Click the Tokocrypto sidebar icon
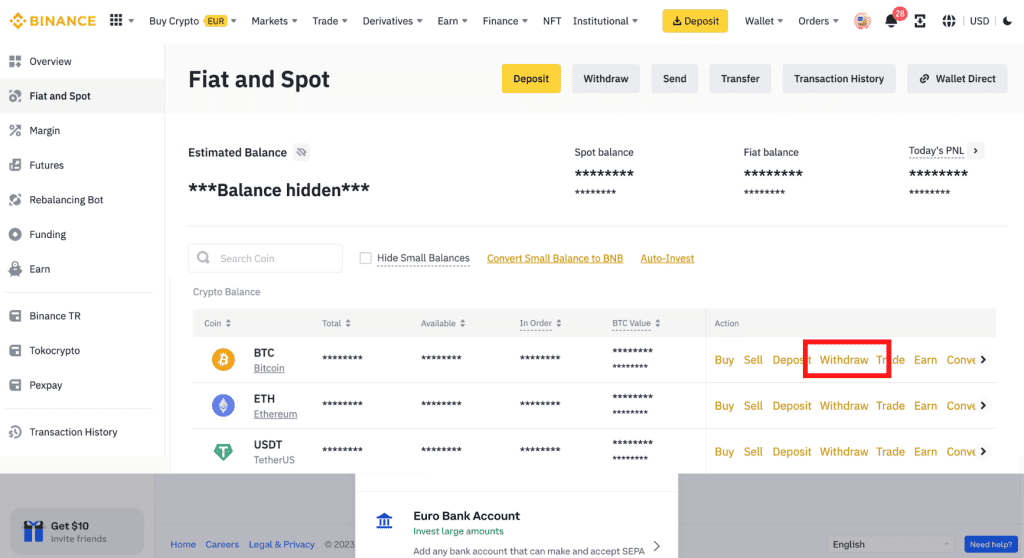Viewport: 1024px width, 558px height. (x=15, y=350)
